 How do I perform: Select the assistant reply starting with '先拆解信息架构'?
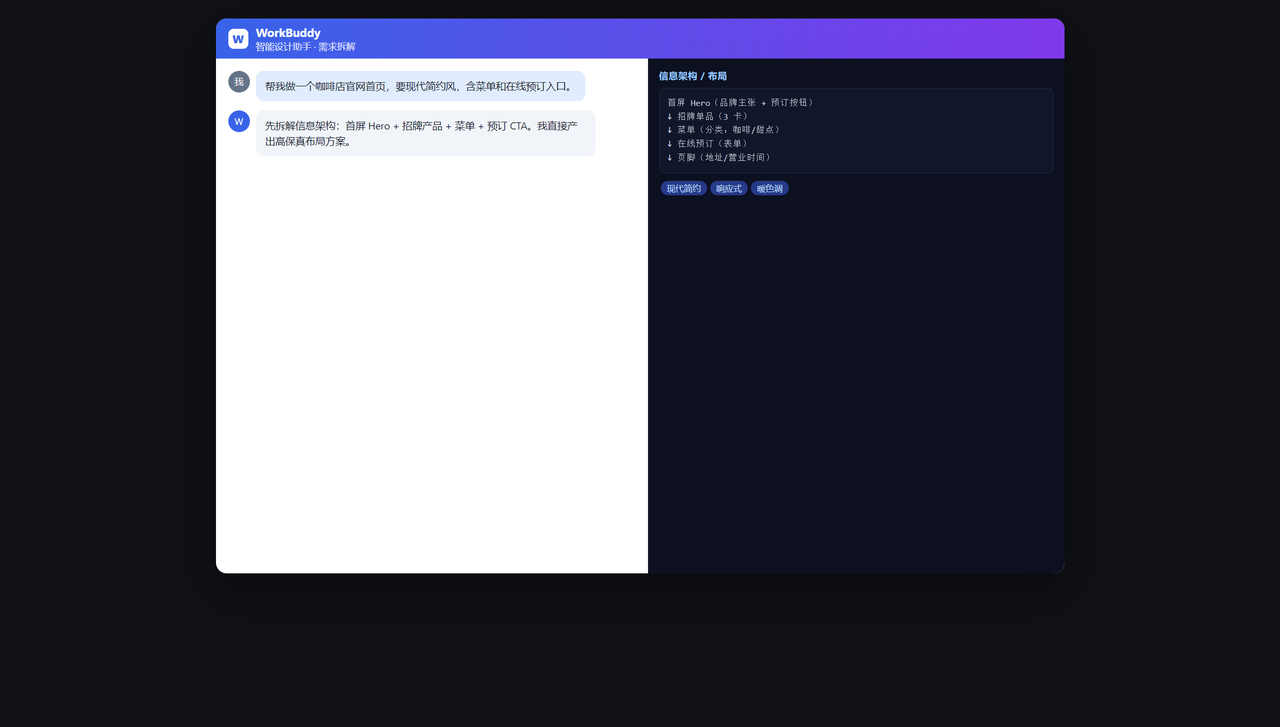(425, 133)
